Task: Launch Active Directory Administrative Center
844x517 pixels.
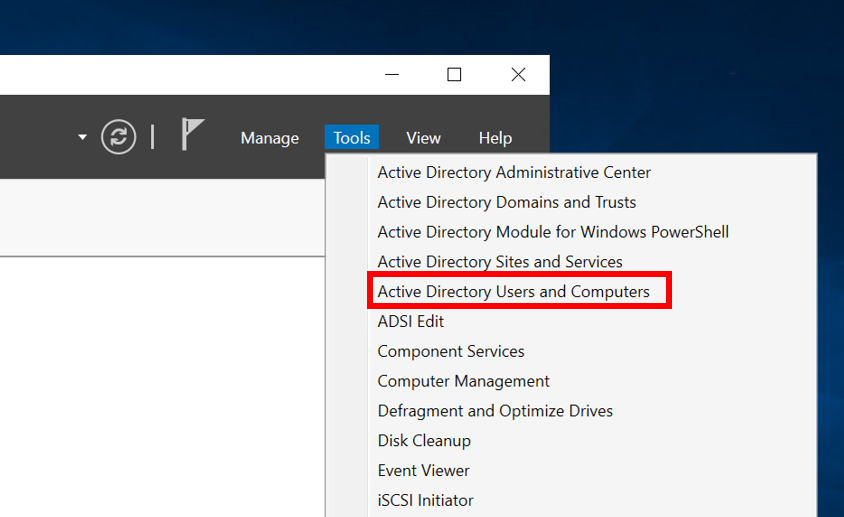Action: [x=514, y=172]
